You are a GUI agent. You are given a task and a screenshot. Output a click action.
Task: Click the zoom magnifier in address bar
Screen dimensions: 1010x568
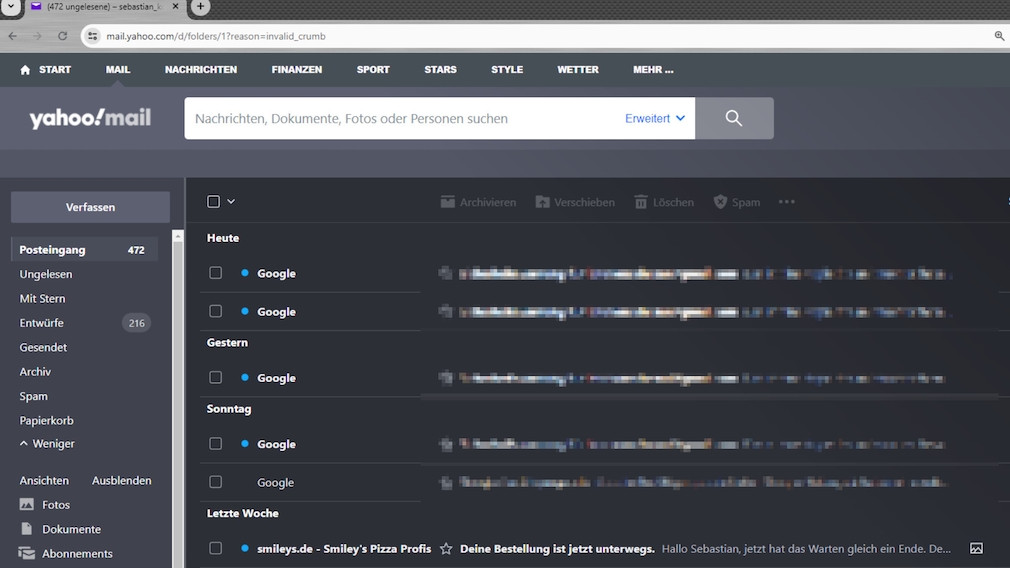999,36
